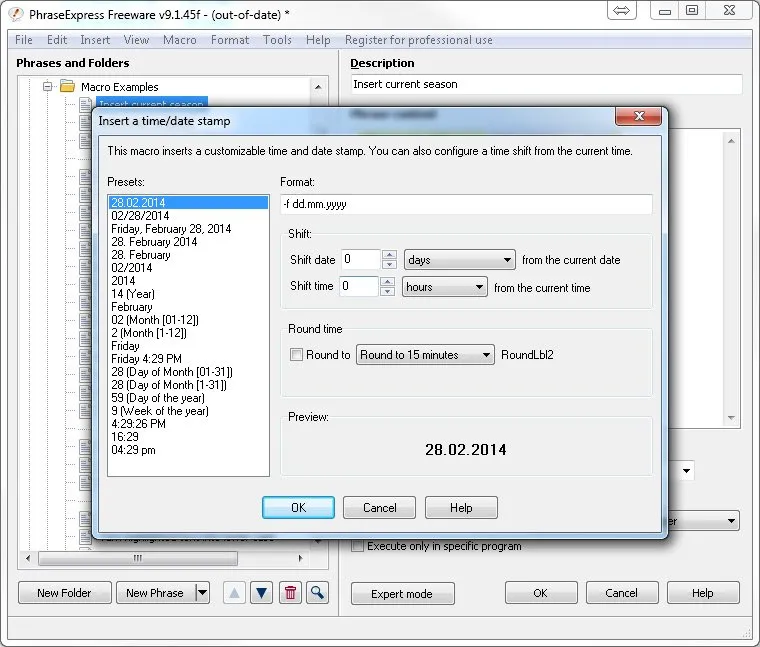Open the Edit menu
The height and width of the screenshot is (647, 760).
tap(57, 40)
